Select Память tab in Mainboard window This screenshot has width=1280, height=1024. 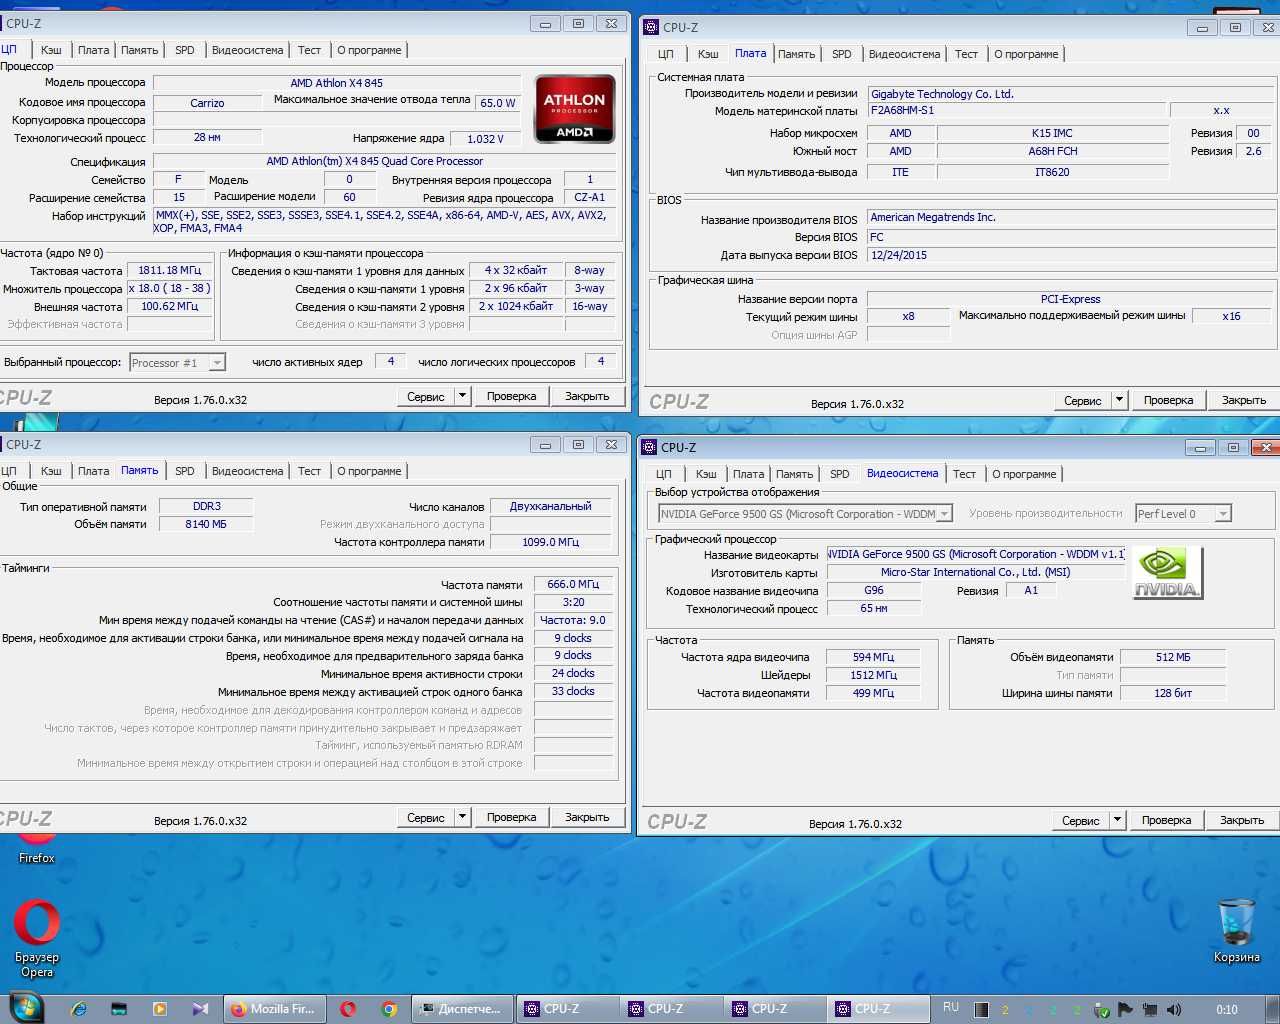(x=796, y=54)
